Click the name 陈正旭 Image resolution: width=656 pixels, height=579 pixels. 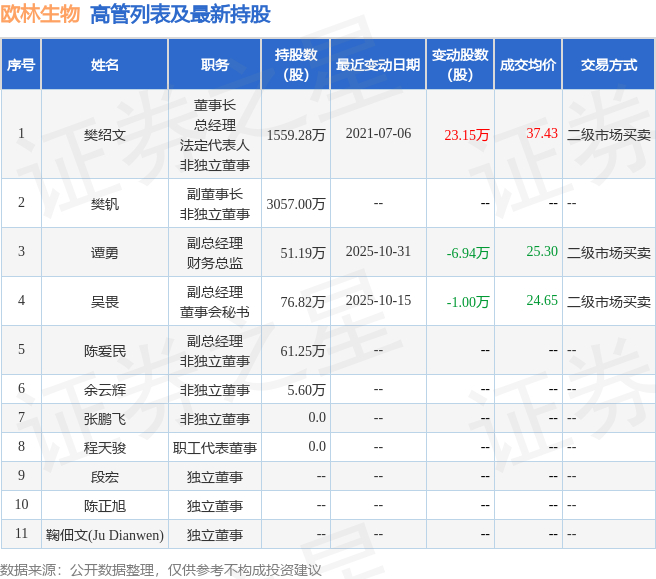[x=105, y=506]
